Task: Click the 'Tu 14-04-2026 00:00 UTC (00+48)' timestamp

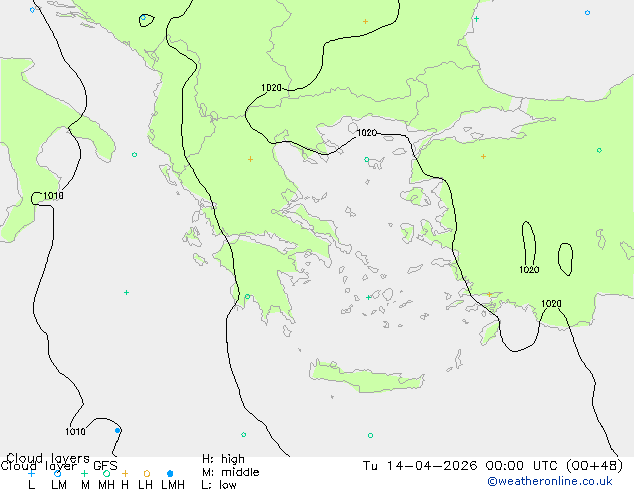Action: pos(492,466)
